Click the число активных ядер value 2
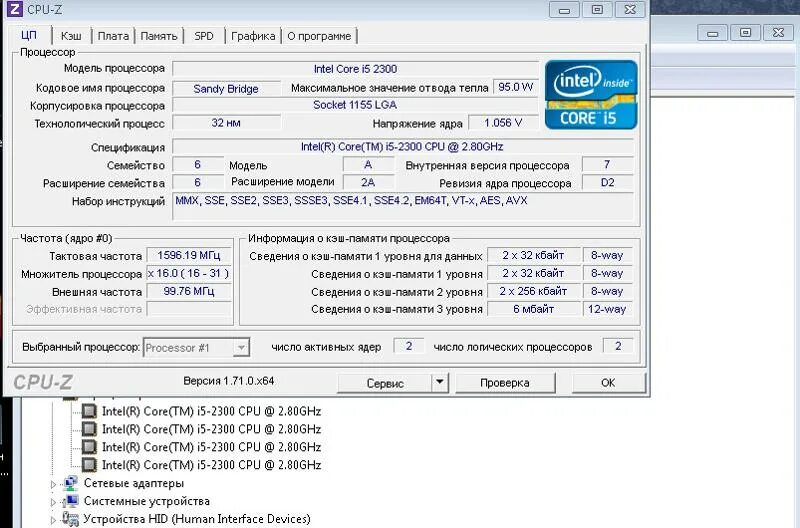This screenshot has width=800, height=528. (x=409, y=346)
